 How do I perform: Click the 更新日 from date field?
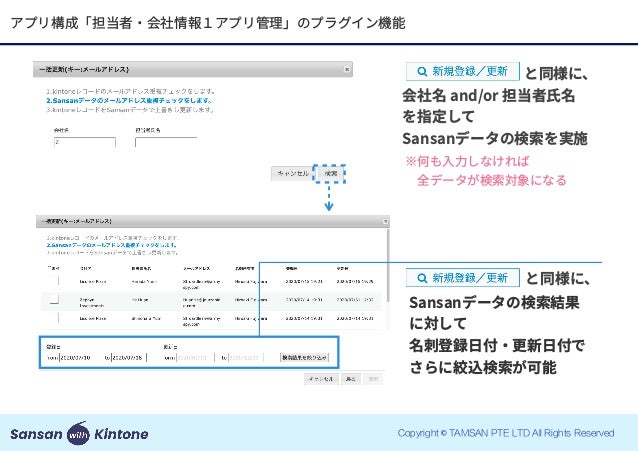pyautogui.click(x=195, y=357)
